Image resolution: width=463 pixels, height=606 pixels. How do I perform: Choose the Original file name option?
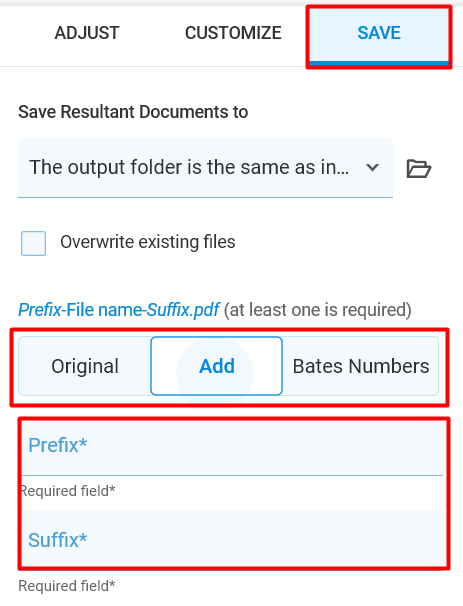85,366
